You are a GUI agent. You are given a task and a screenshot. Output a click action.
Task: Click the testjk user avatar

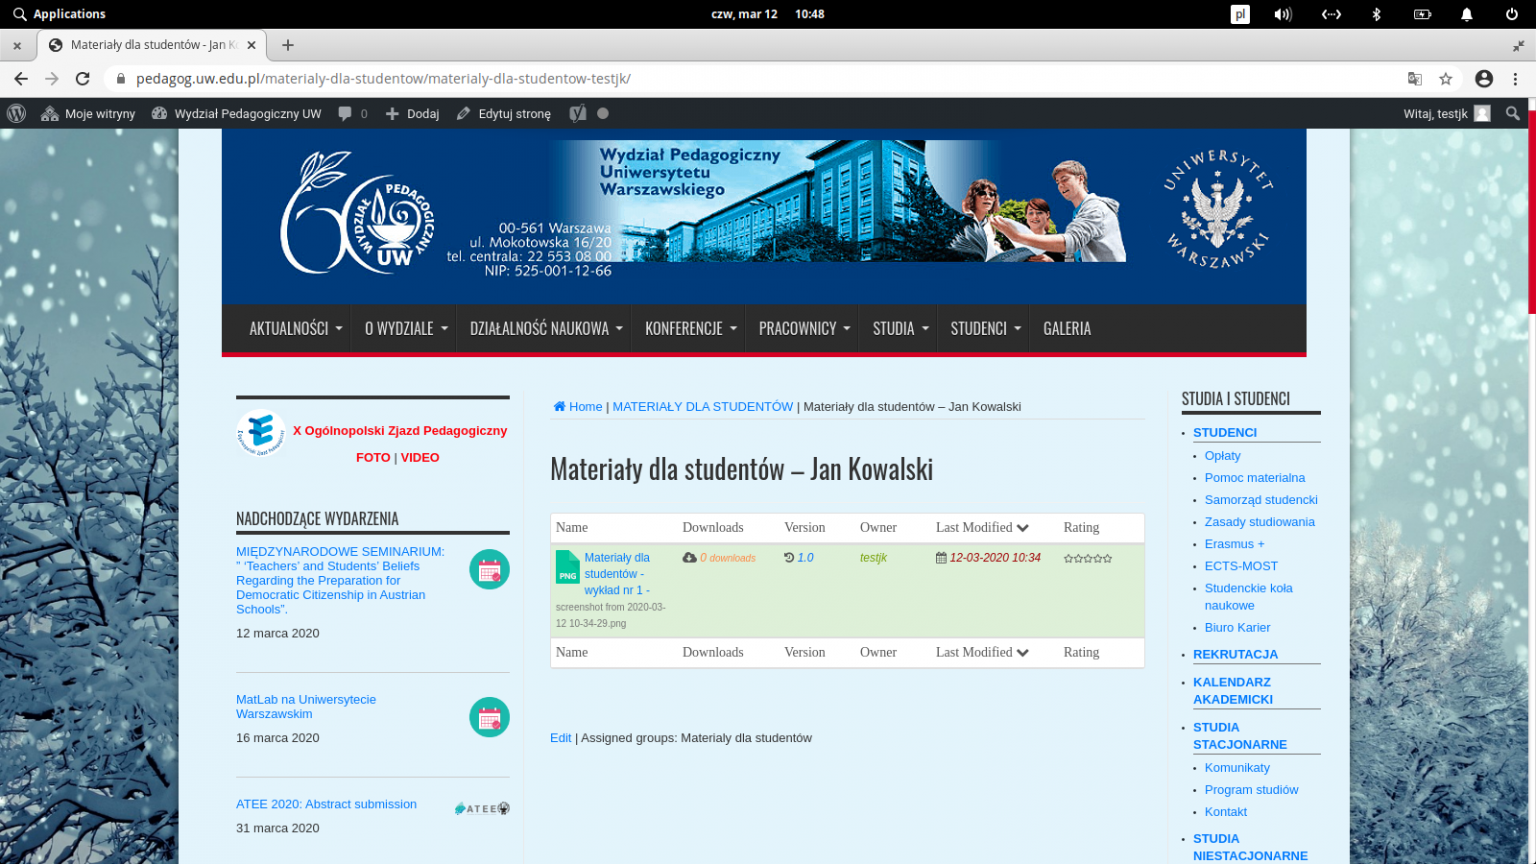tap(1482, 114)
